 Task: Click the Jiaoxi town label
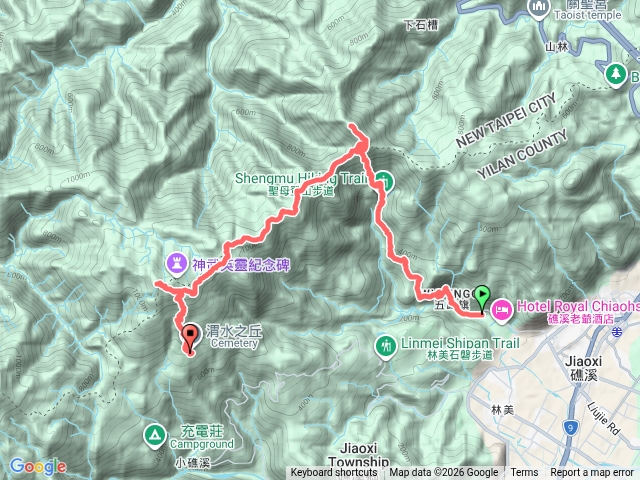tap(584, 367)
